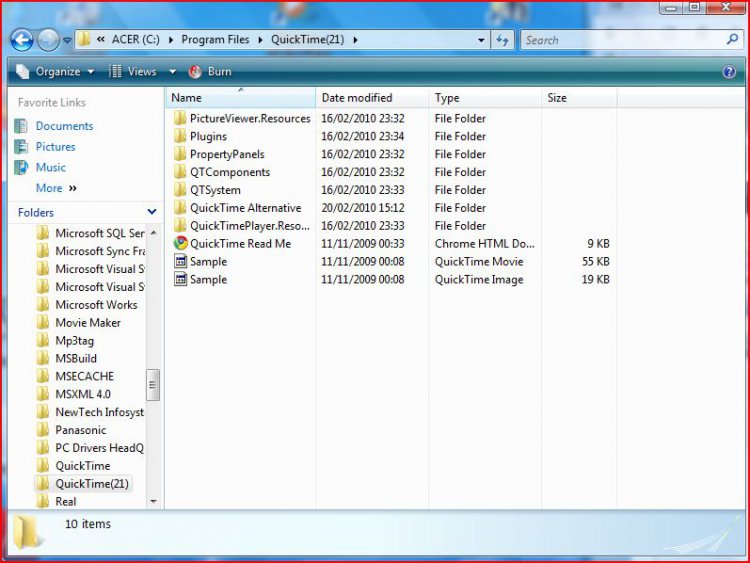Select PropertyPanels folder

(x=227, y=155)
